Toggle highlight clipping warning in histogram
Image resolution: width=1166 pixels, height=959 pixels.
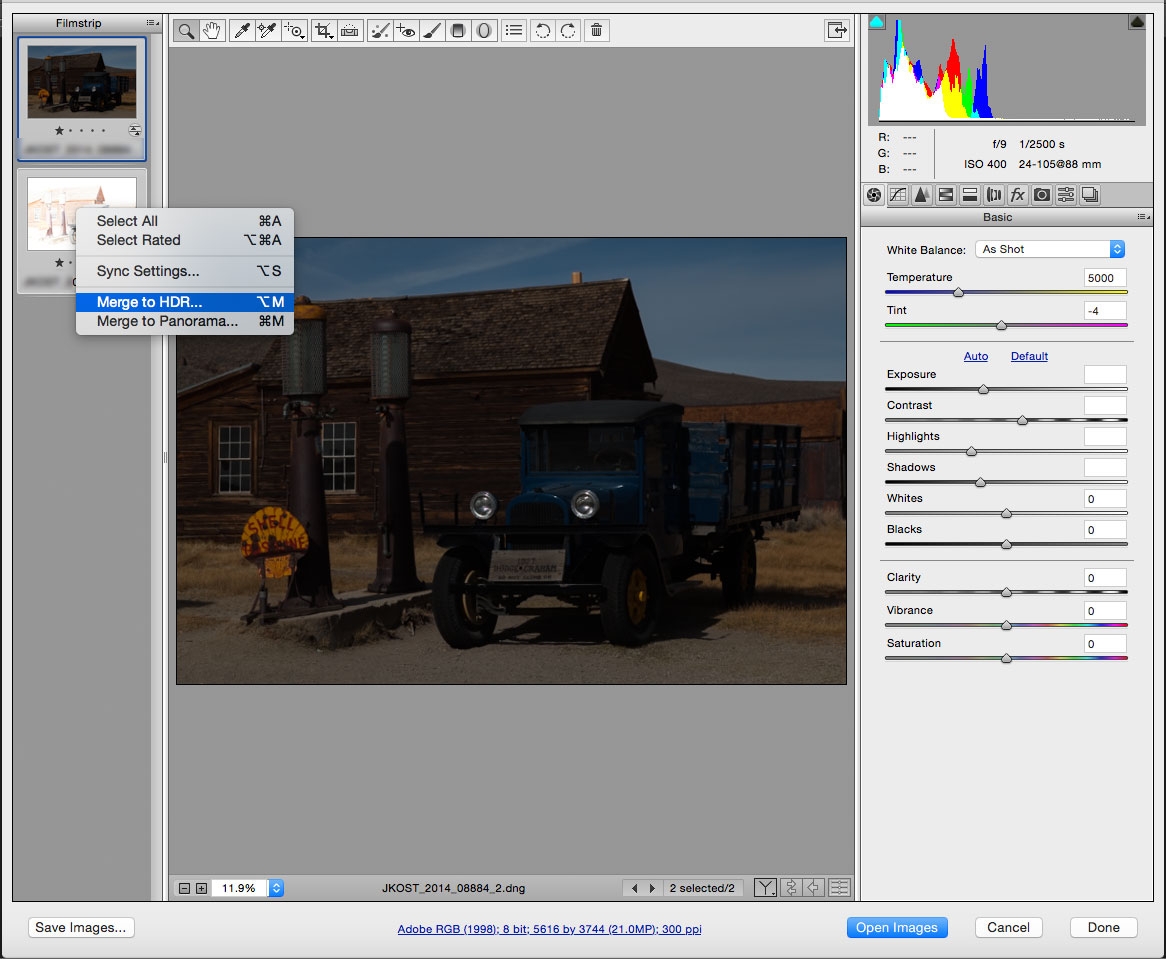click(1137, 22)
